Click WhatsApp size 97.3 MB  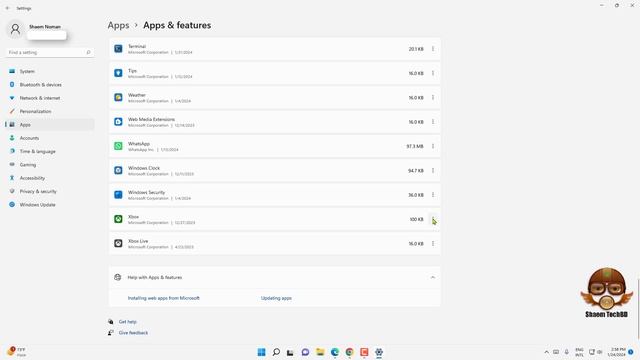pos(415,146)
